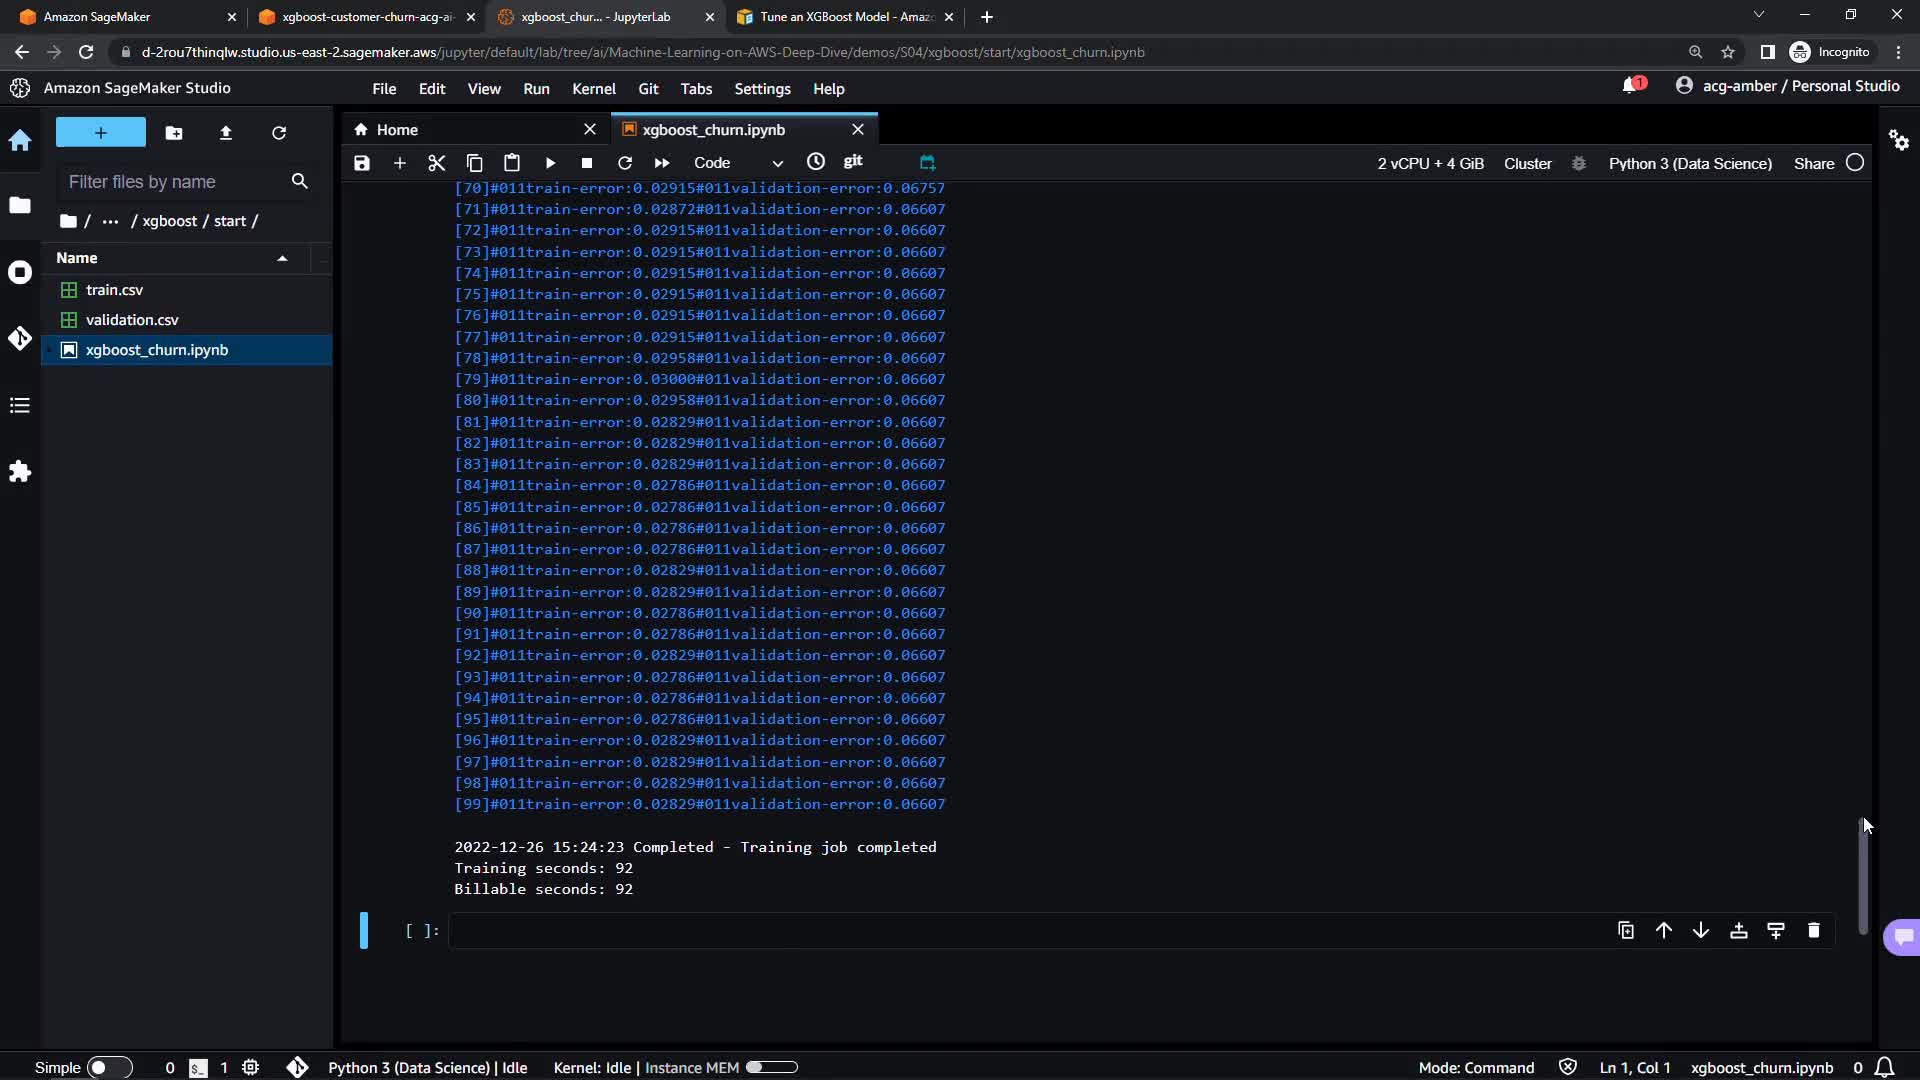Screen dimensions: 1920x1080
Task: Open the Code cell type dropdown
Action: click(738, 163)
